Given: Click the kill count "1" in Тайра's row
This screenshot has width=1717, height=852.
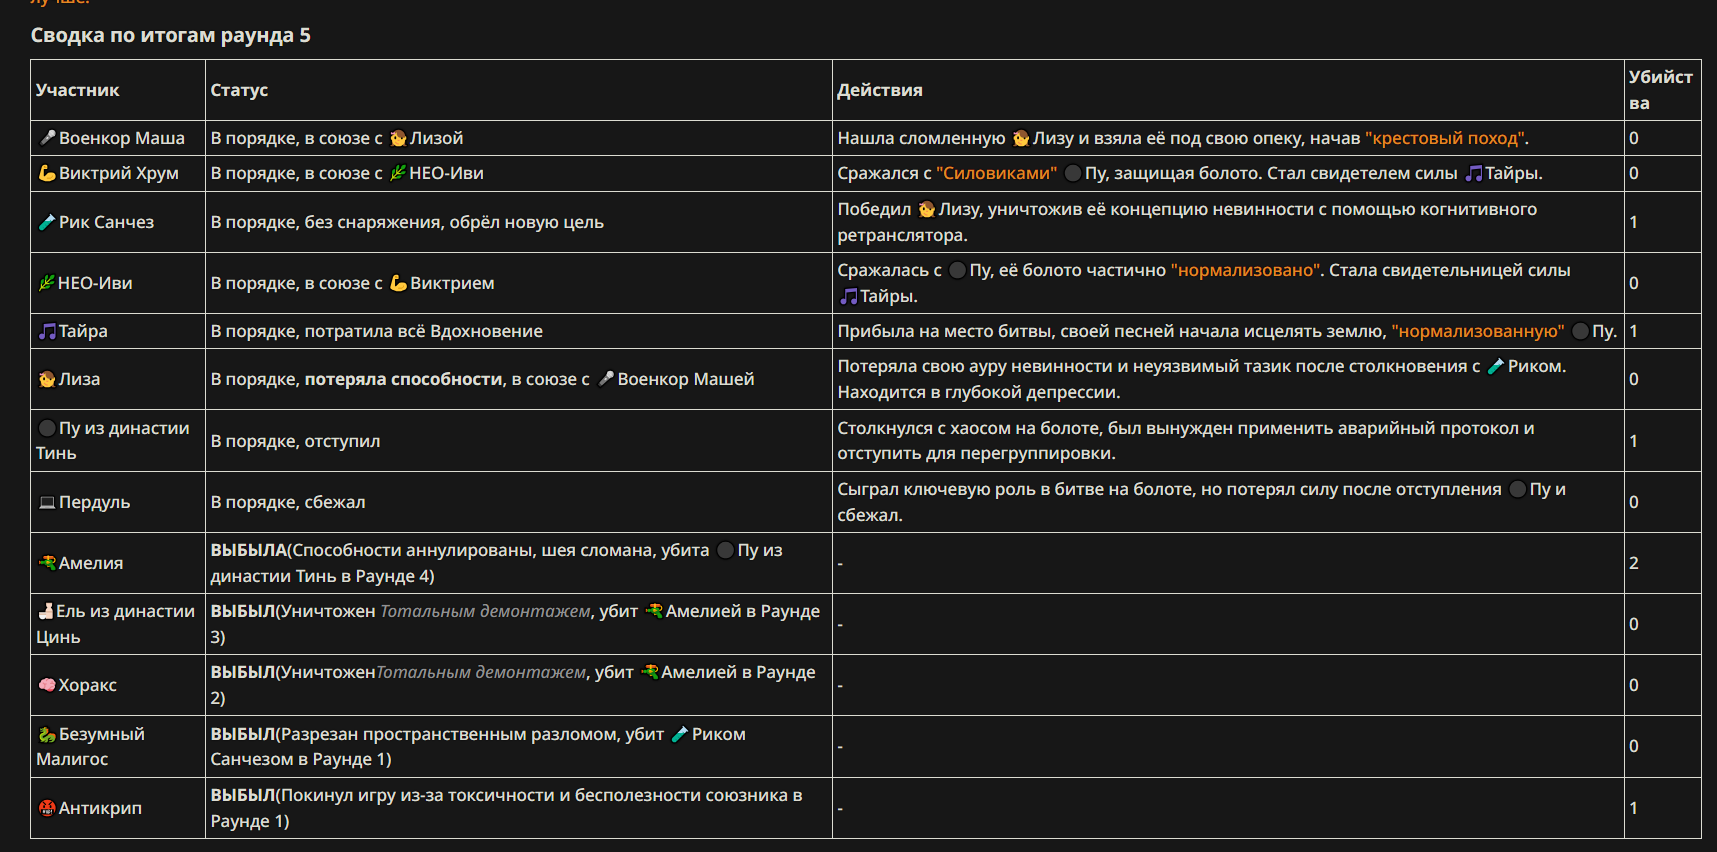Looking at the screenshot, I should pos(1634,331).
